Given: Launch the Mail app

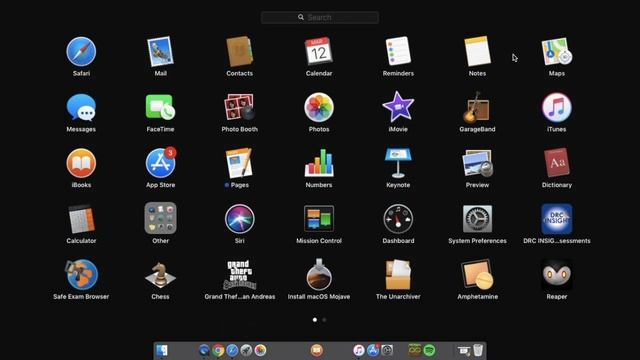Looking at the screenshot, I should pyautogui.click(x=160, y=52).
